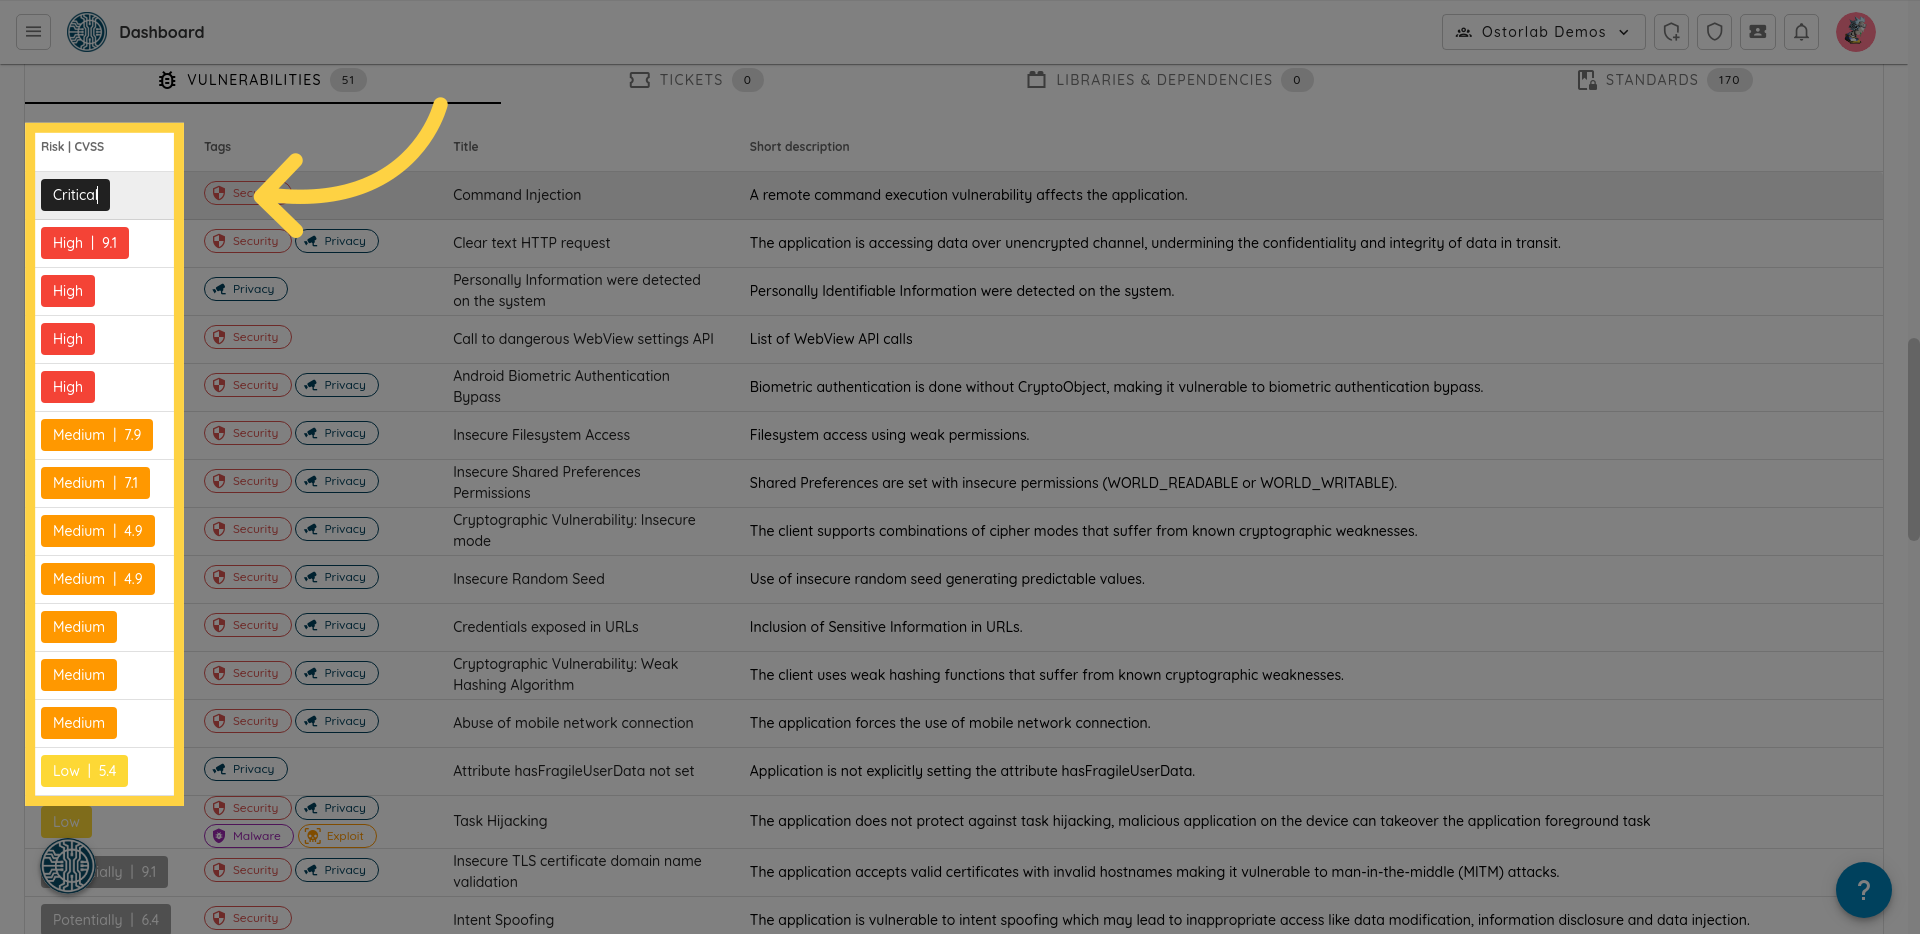Screen dimensions: 1920x934
Task: Click the High 9.1 risk badge
Action: (x=85, y=243)
